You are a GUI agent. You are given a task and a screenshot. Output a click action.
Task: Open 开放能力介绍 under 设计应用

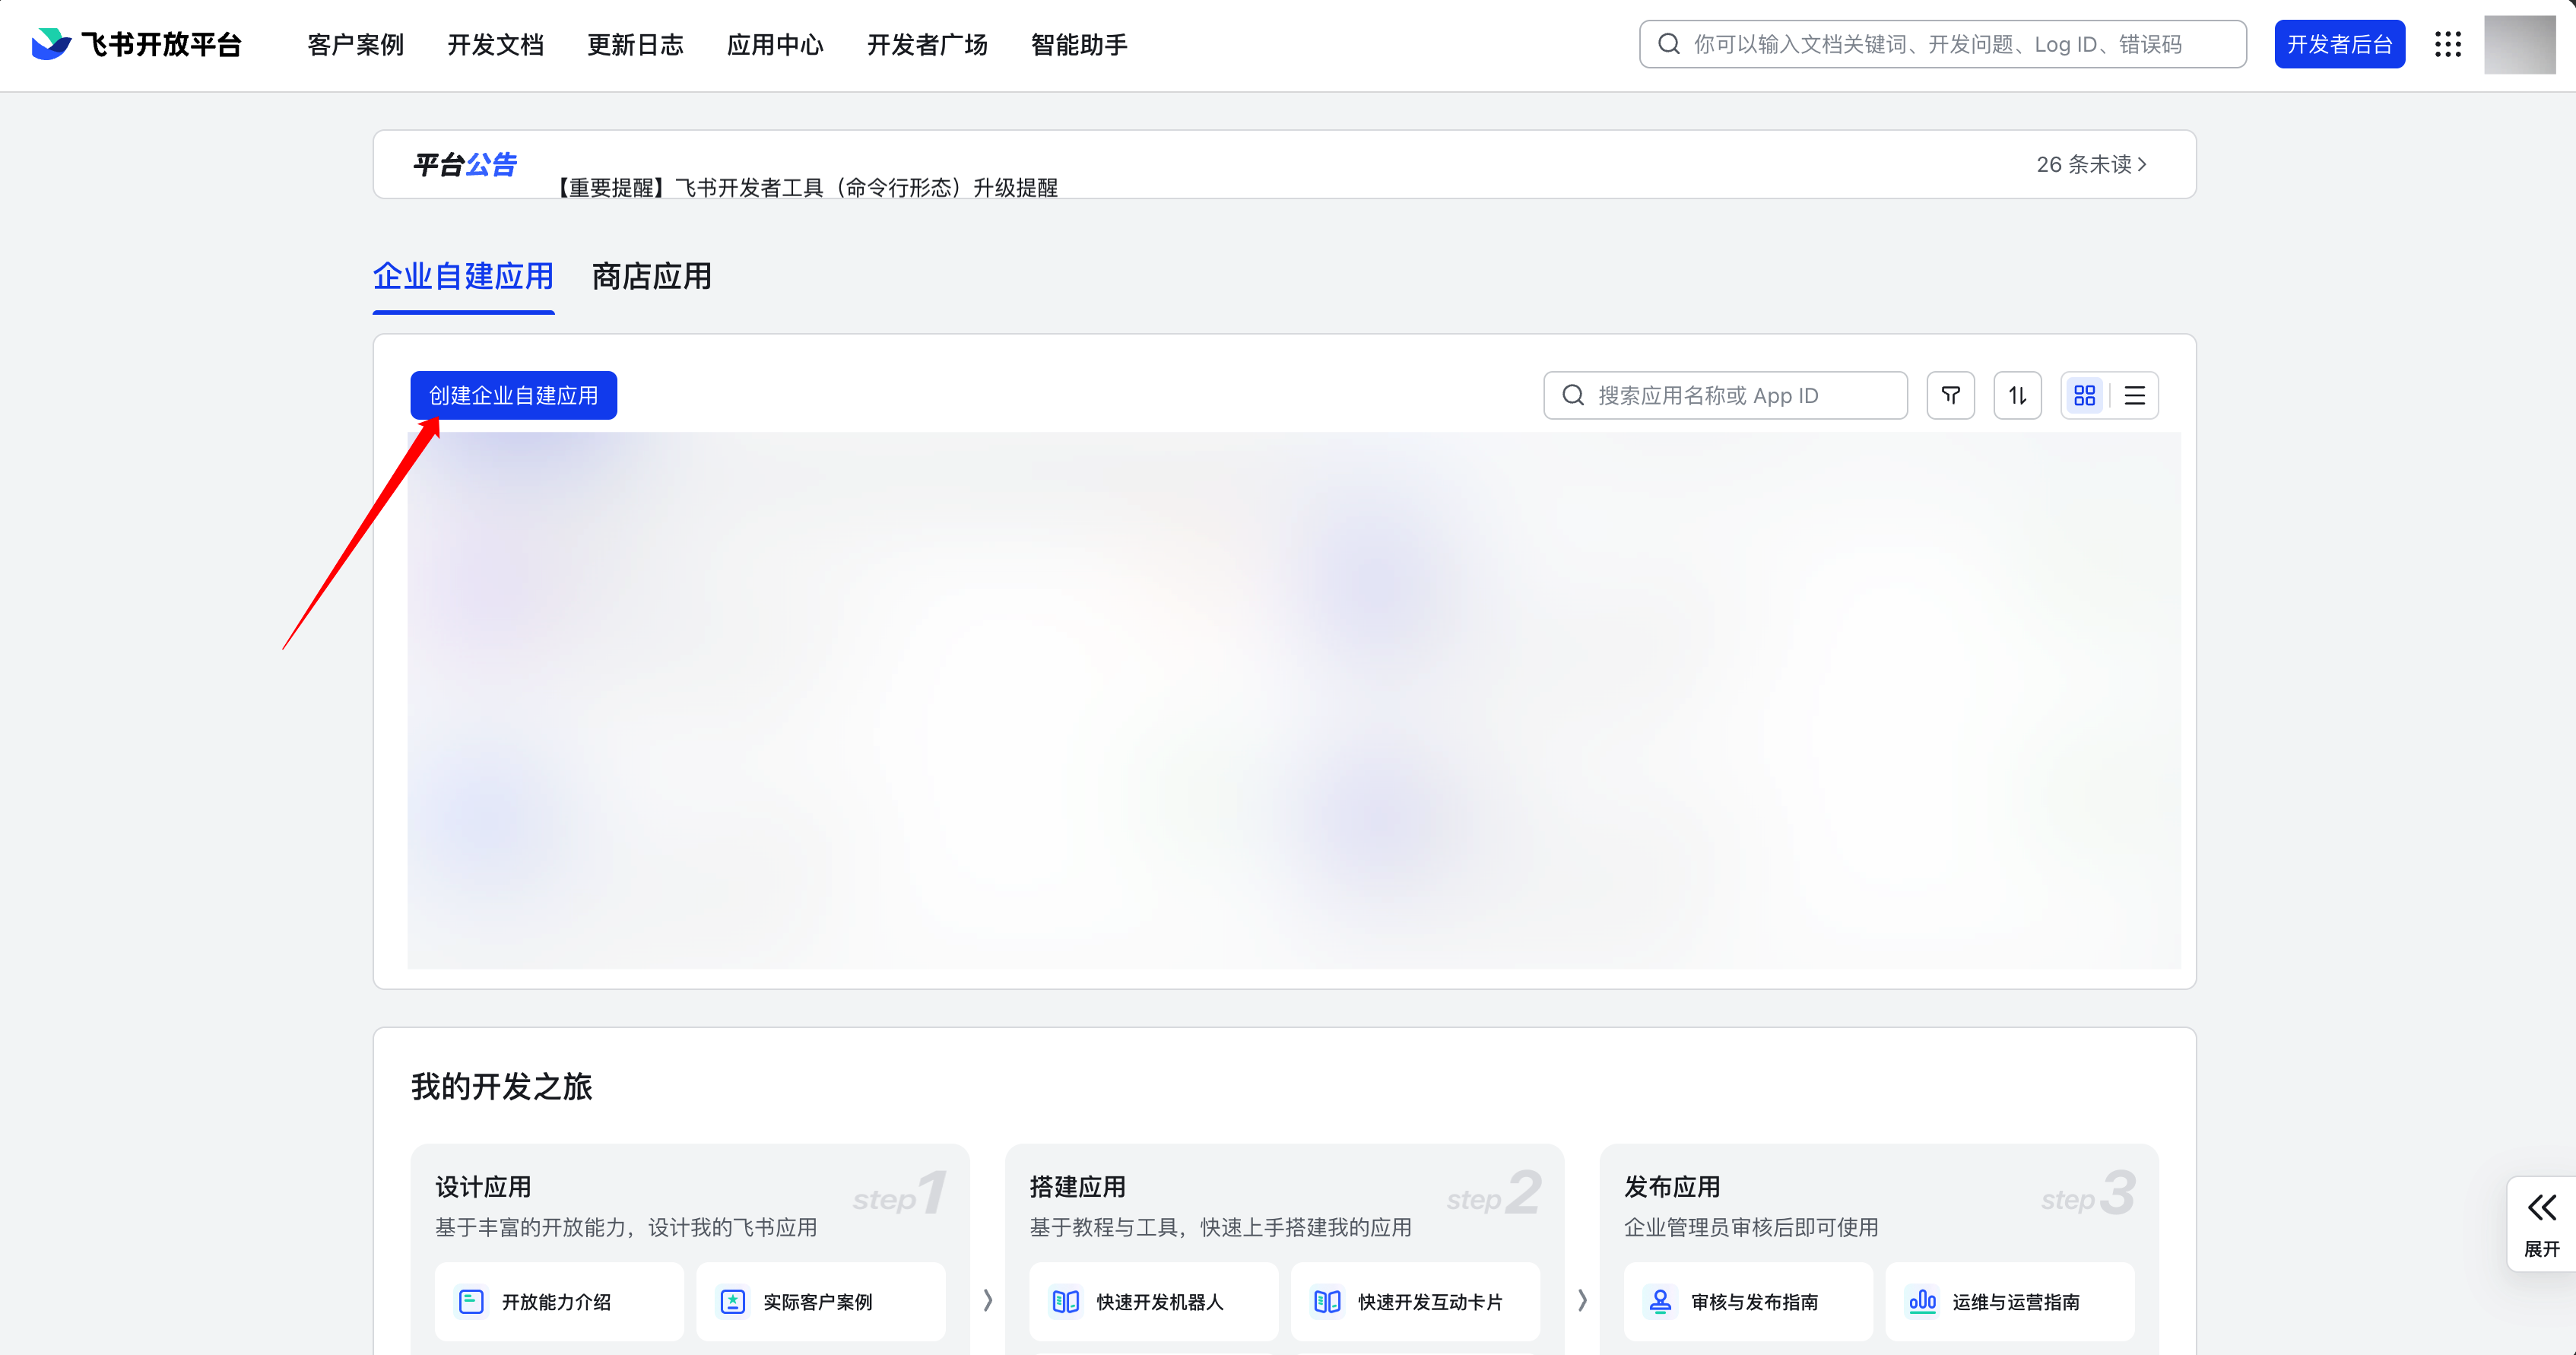click(557, 1302)
